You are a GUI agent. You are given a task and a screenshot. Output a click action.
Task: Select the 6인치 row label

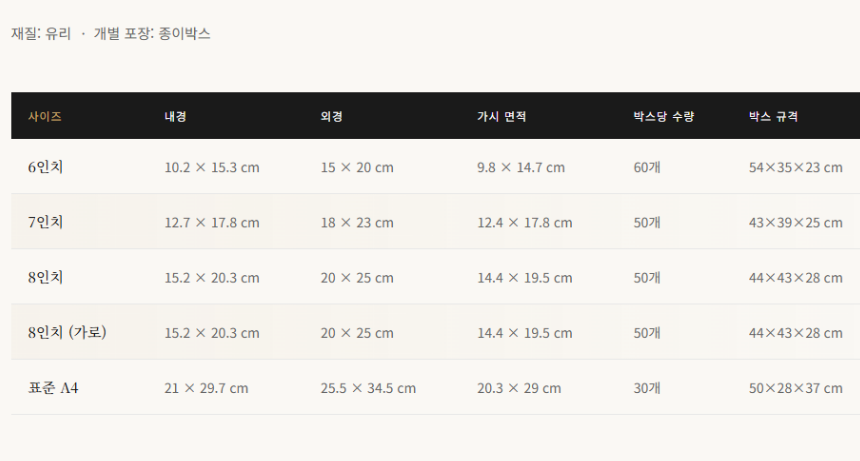[46, 167]
